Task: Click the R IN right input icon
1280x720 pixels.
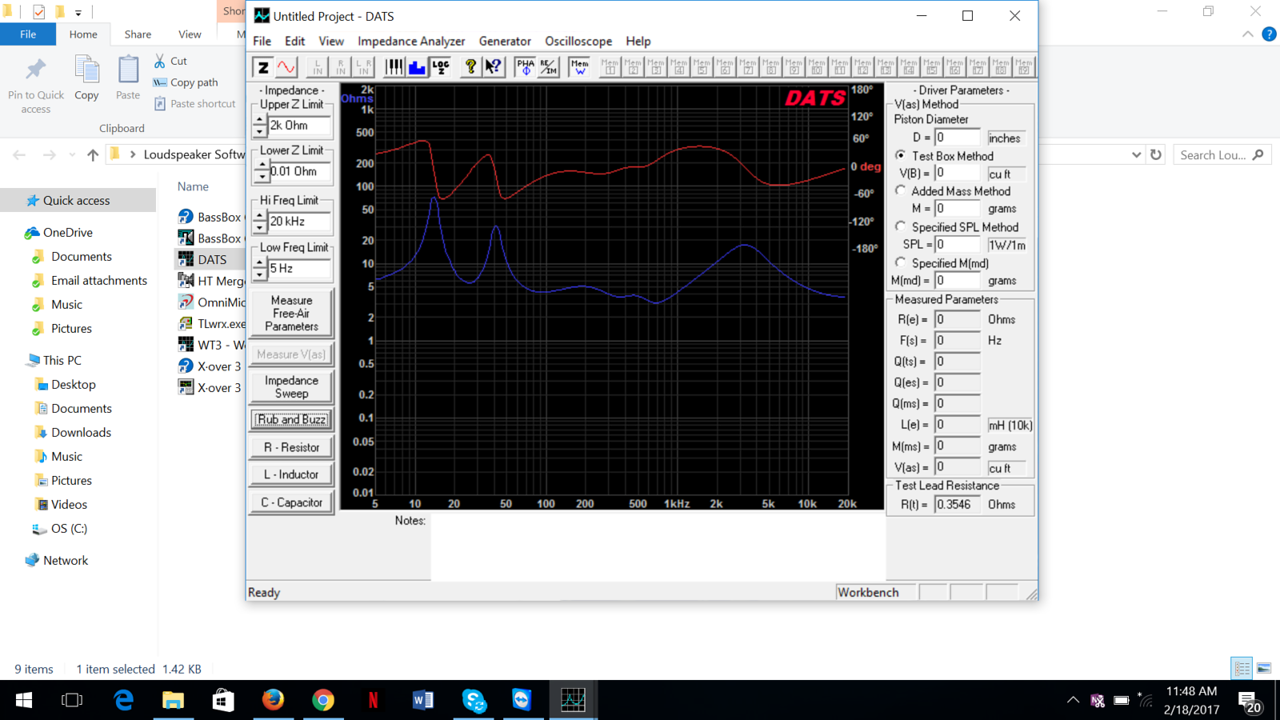Action: (341, 67)
